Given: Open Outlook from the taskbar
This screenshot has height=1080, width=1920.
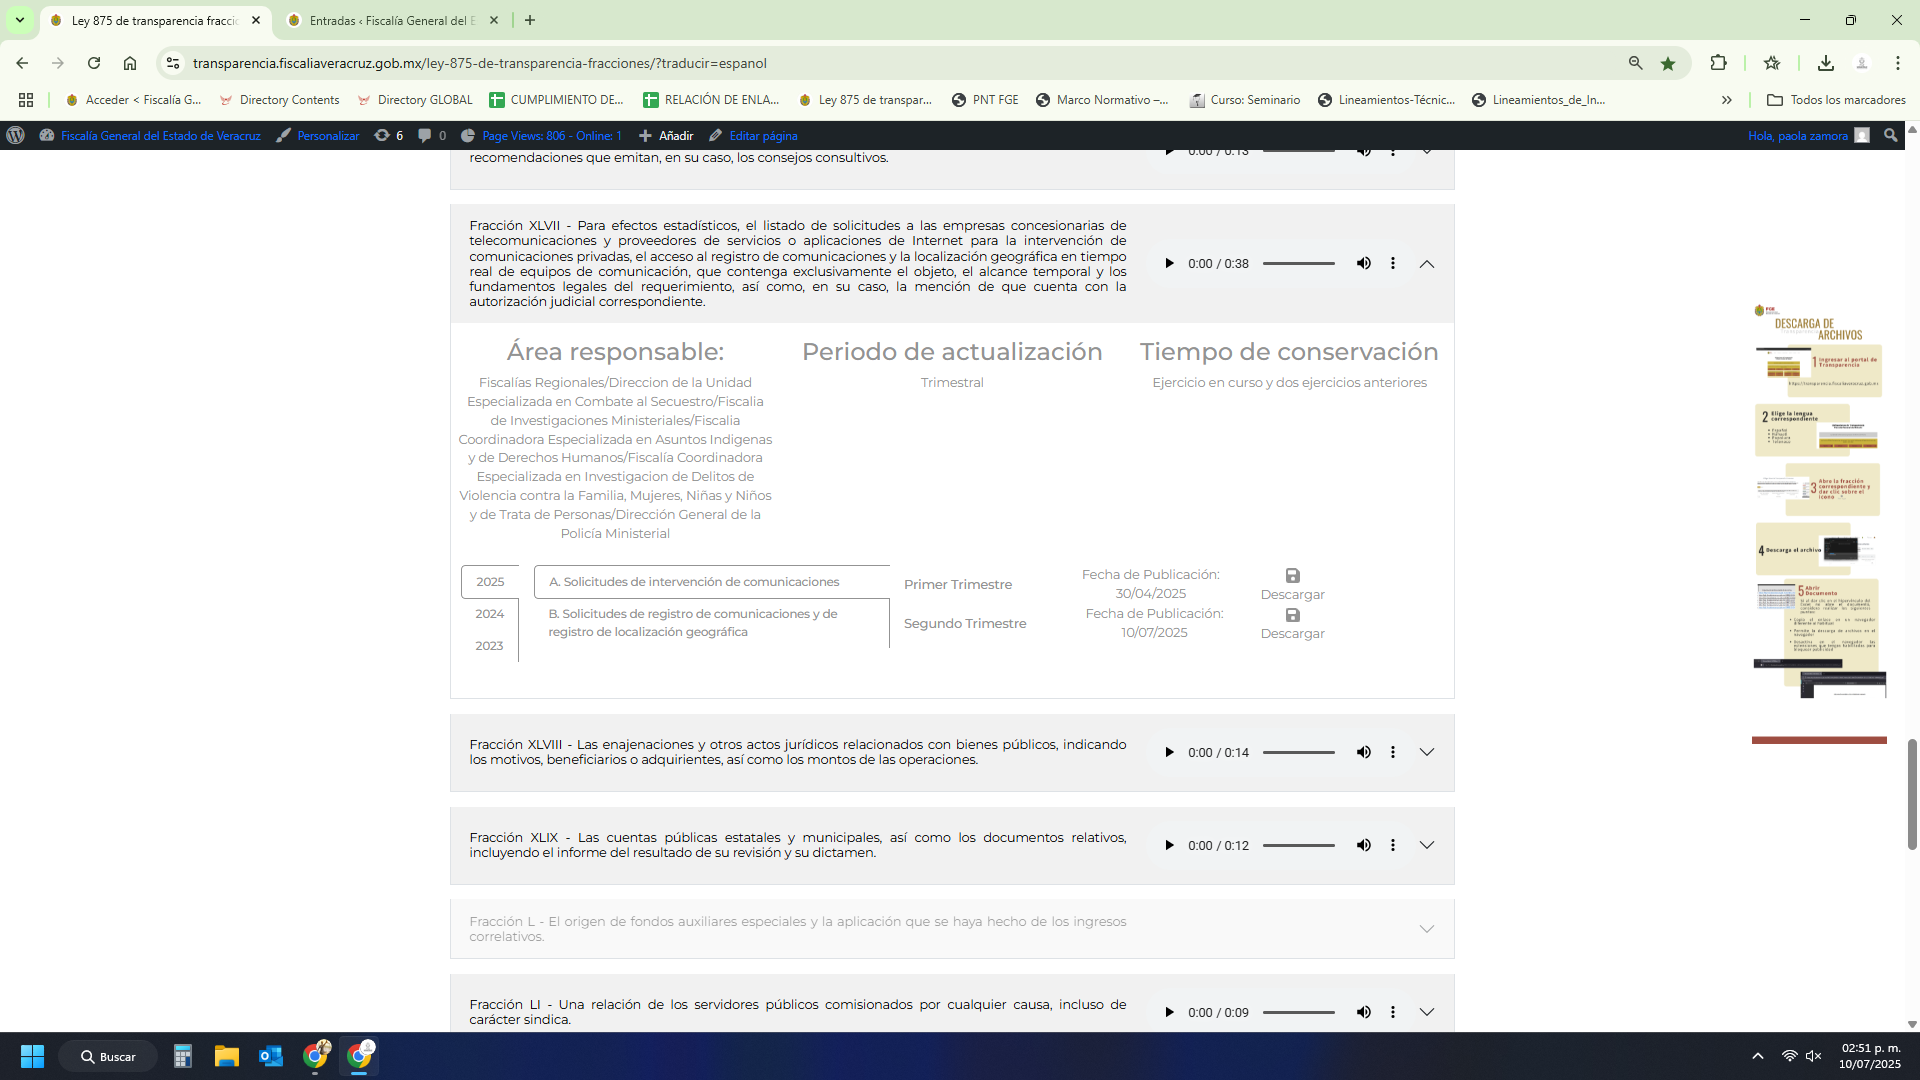Looking at the screenshot, I should [x=271, y=1056].
